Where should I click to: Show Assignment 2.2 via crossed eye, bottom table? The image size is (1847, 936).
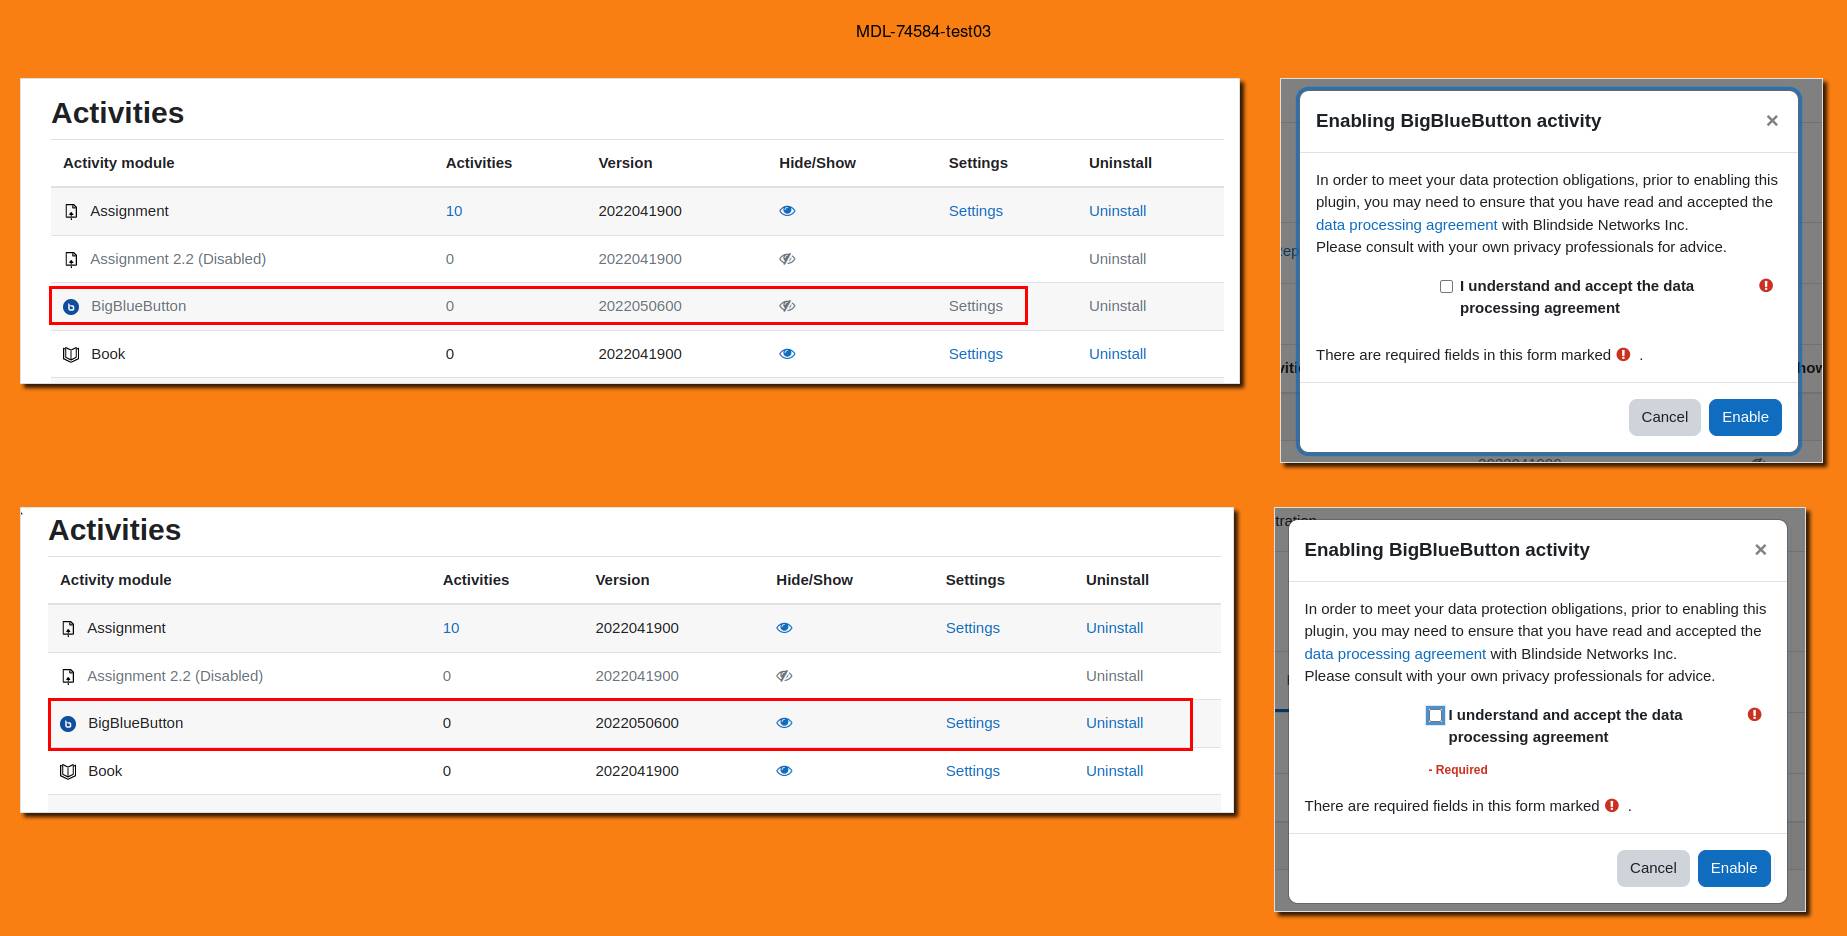(x=784, y=676)
